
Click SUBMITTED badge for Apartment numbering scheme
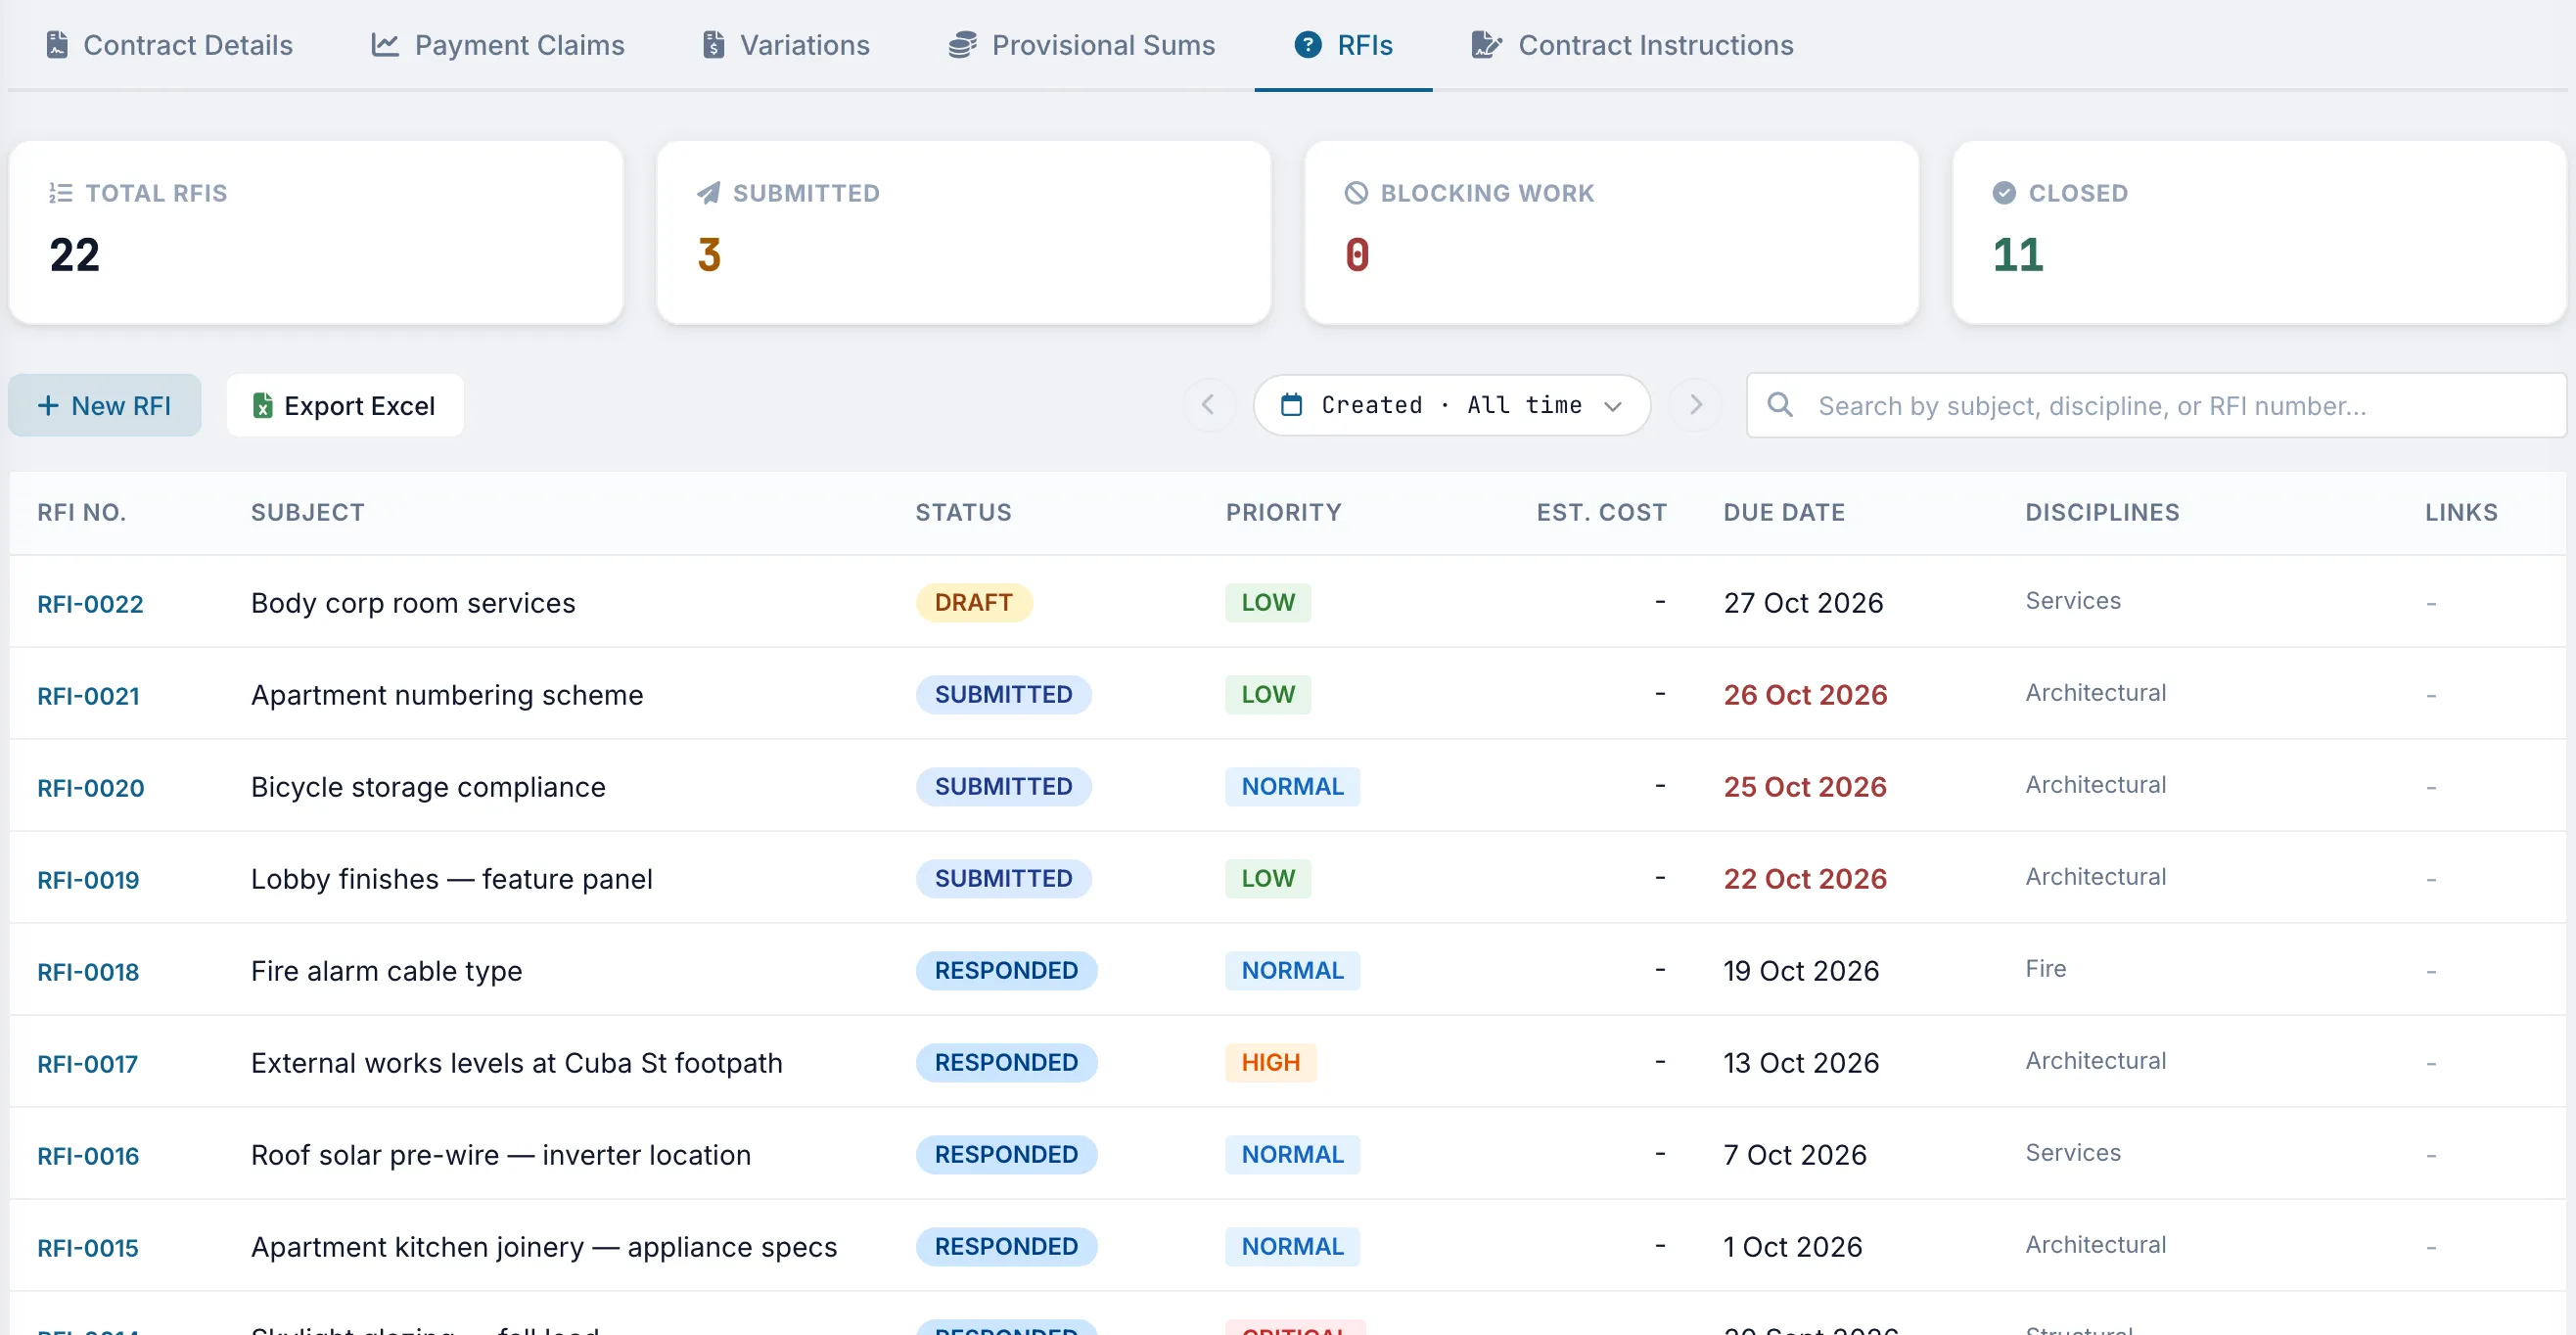click(1003, 694)
